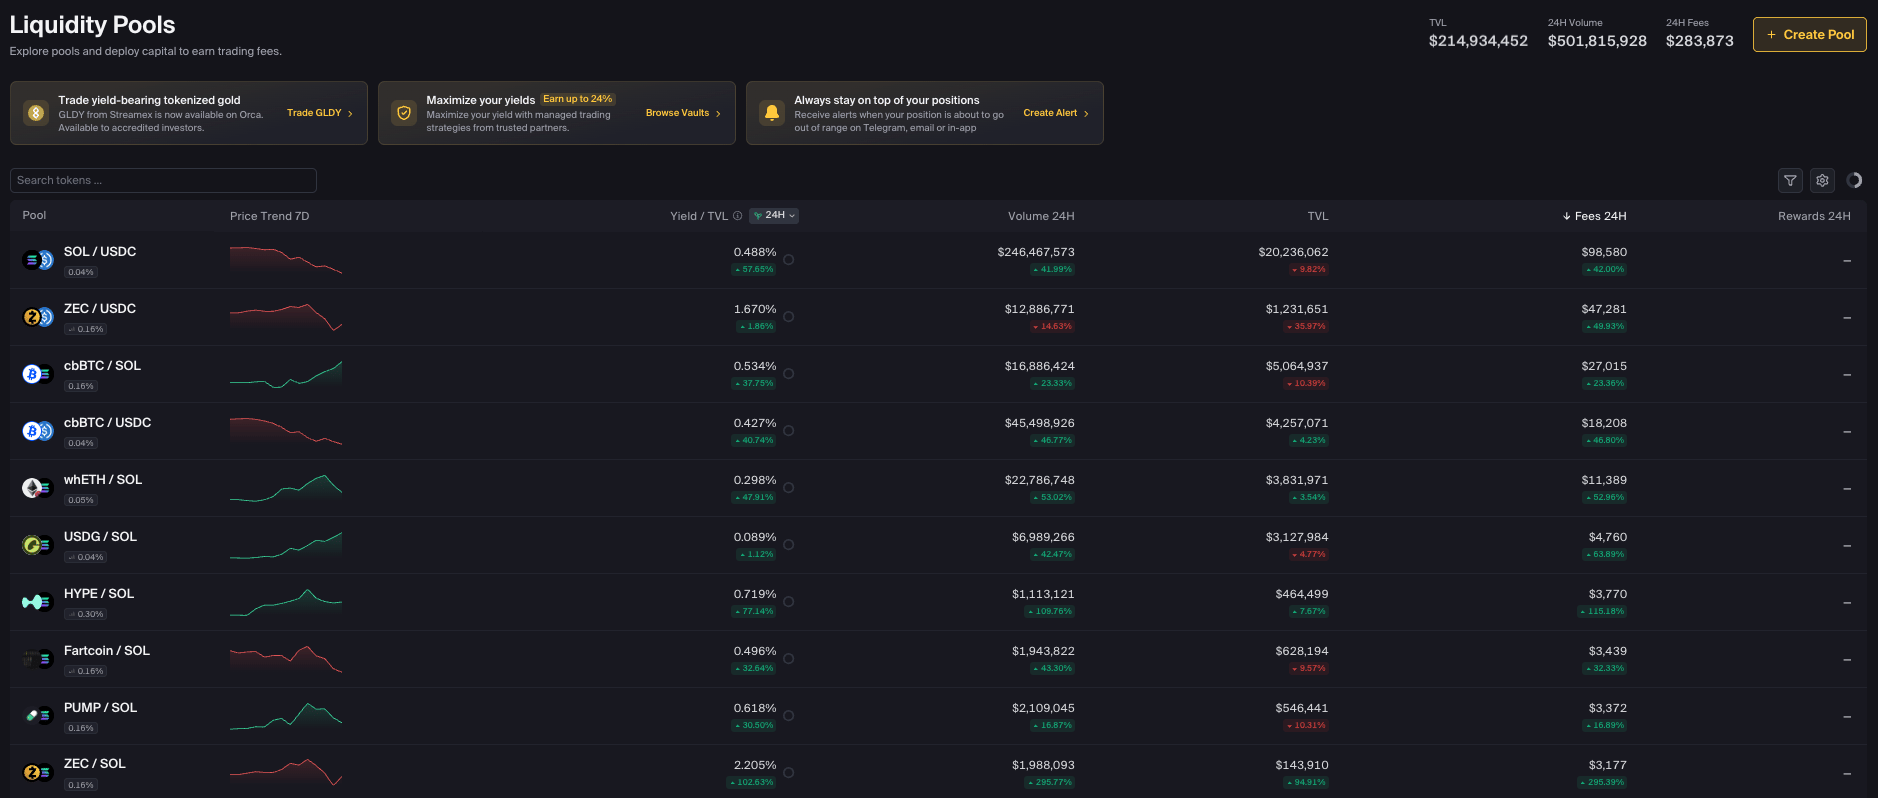Click the 35.97% TVL change badge

click(1306, 326)
